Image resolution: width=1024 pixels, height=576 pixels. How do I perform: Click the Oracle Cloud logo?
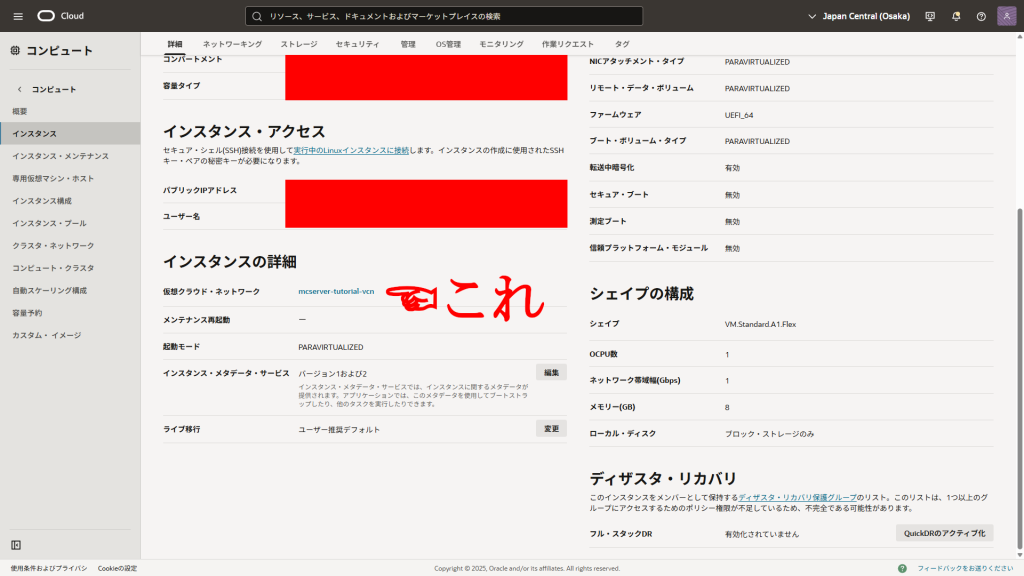tap(60, 16)
